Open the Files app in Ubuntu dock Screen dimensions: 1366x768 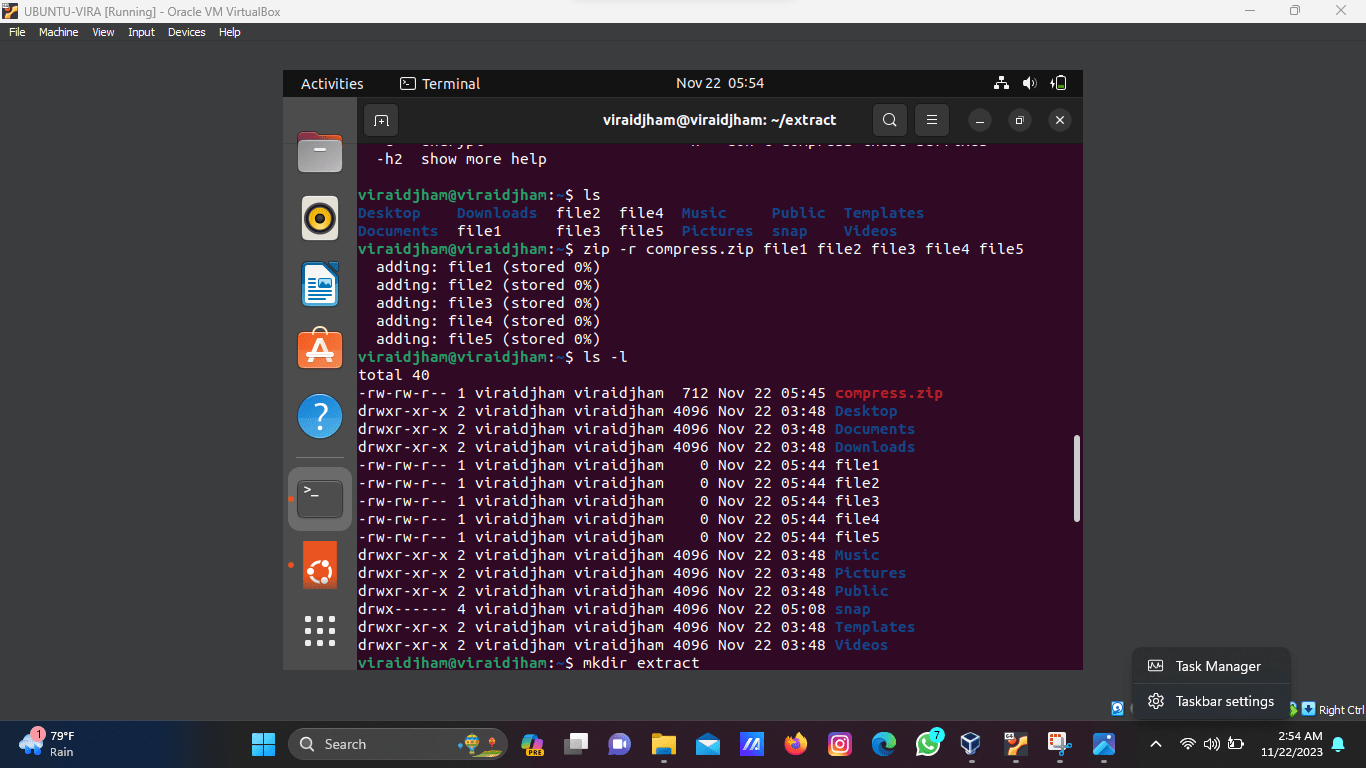(320, 152)
